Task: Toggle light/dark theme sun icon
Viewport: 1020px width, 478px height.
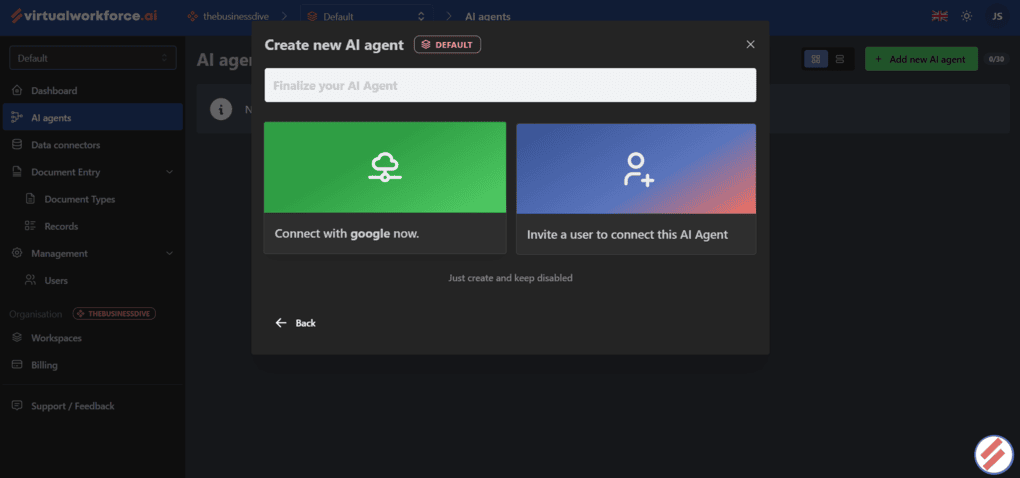Action: [967, 16]
